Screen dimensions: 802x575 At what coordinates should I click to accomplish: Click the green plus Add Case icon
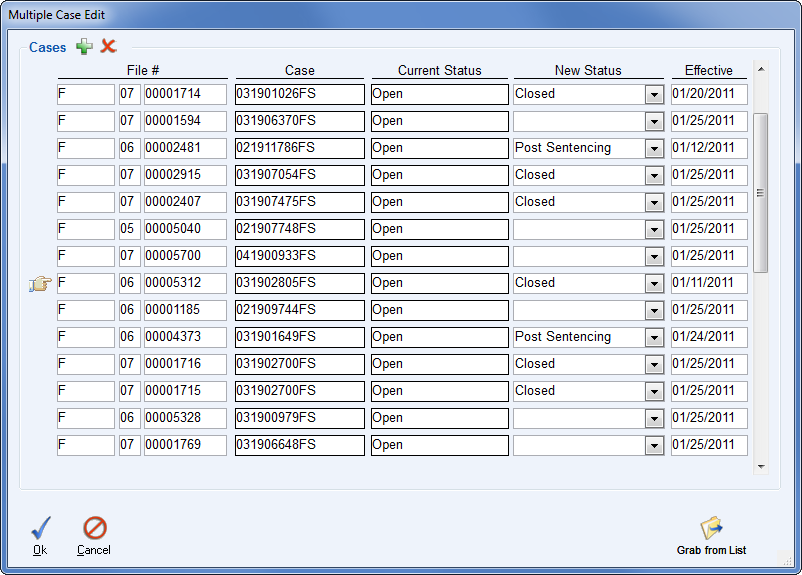pyautogui.click(x=84, y=47)
